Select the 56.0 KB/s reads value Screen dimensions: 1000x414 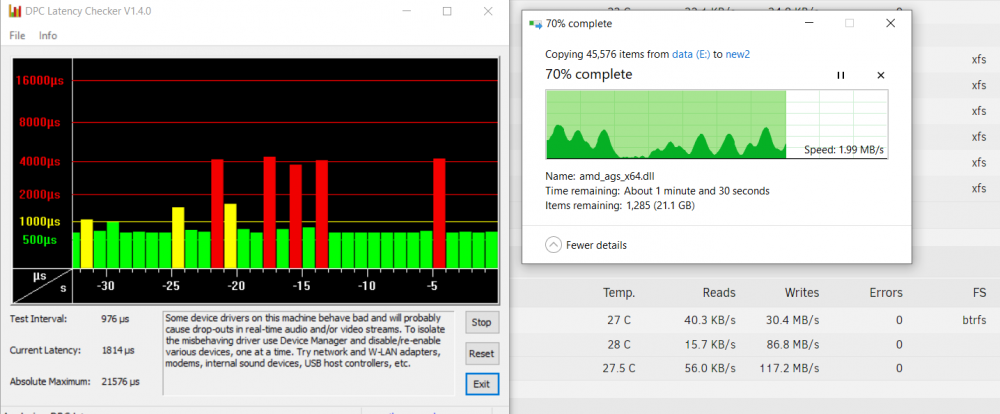click(709, 368)
